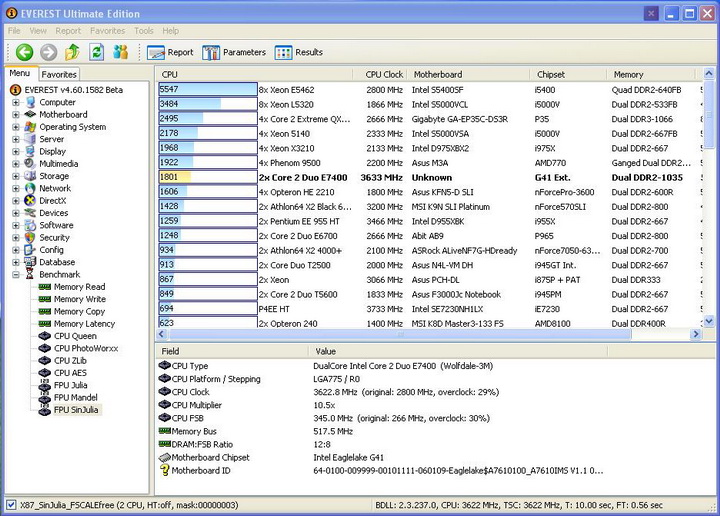Click the green Back arrow toolbar icon

pos(24,52)
